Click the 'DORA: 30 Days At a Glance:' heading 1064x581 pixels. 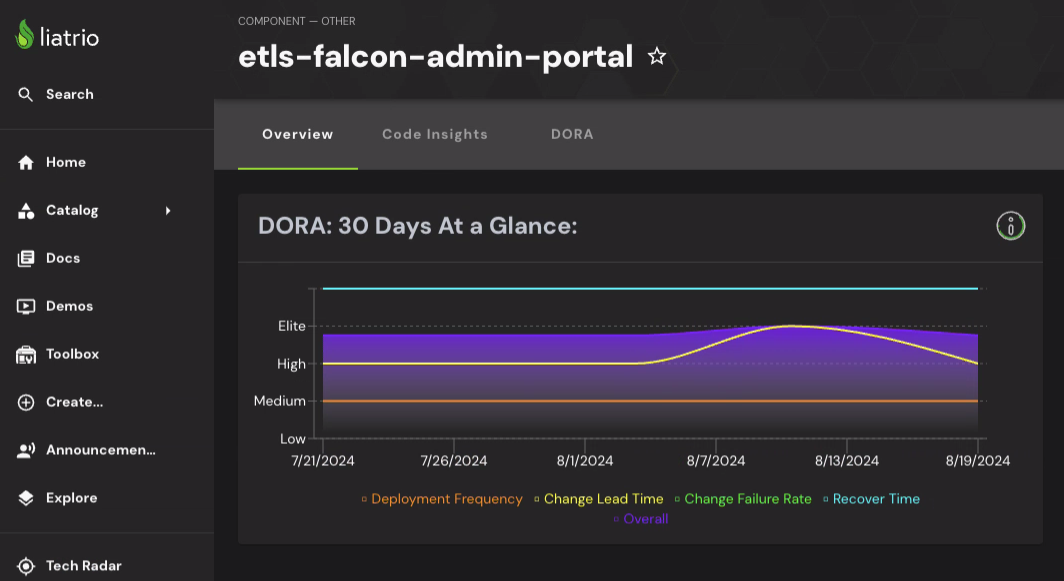tap(417, 226)
